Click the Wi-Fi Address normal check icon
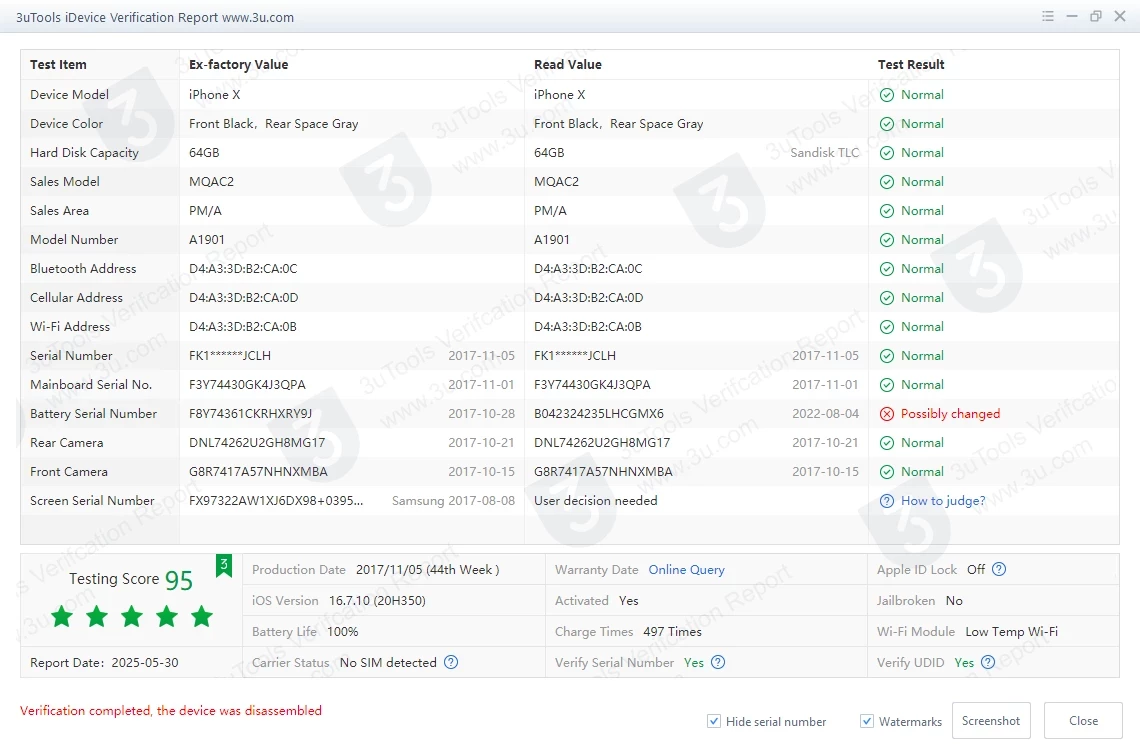Screen dimensions: 1140x756 pos(887,327)
